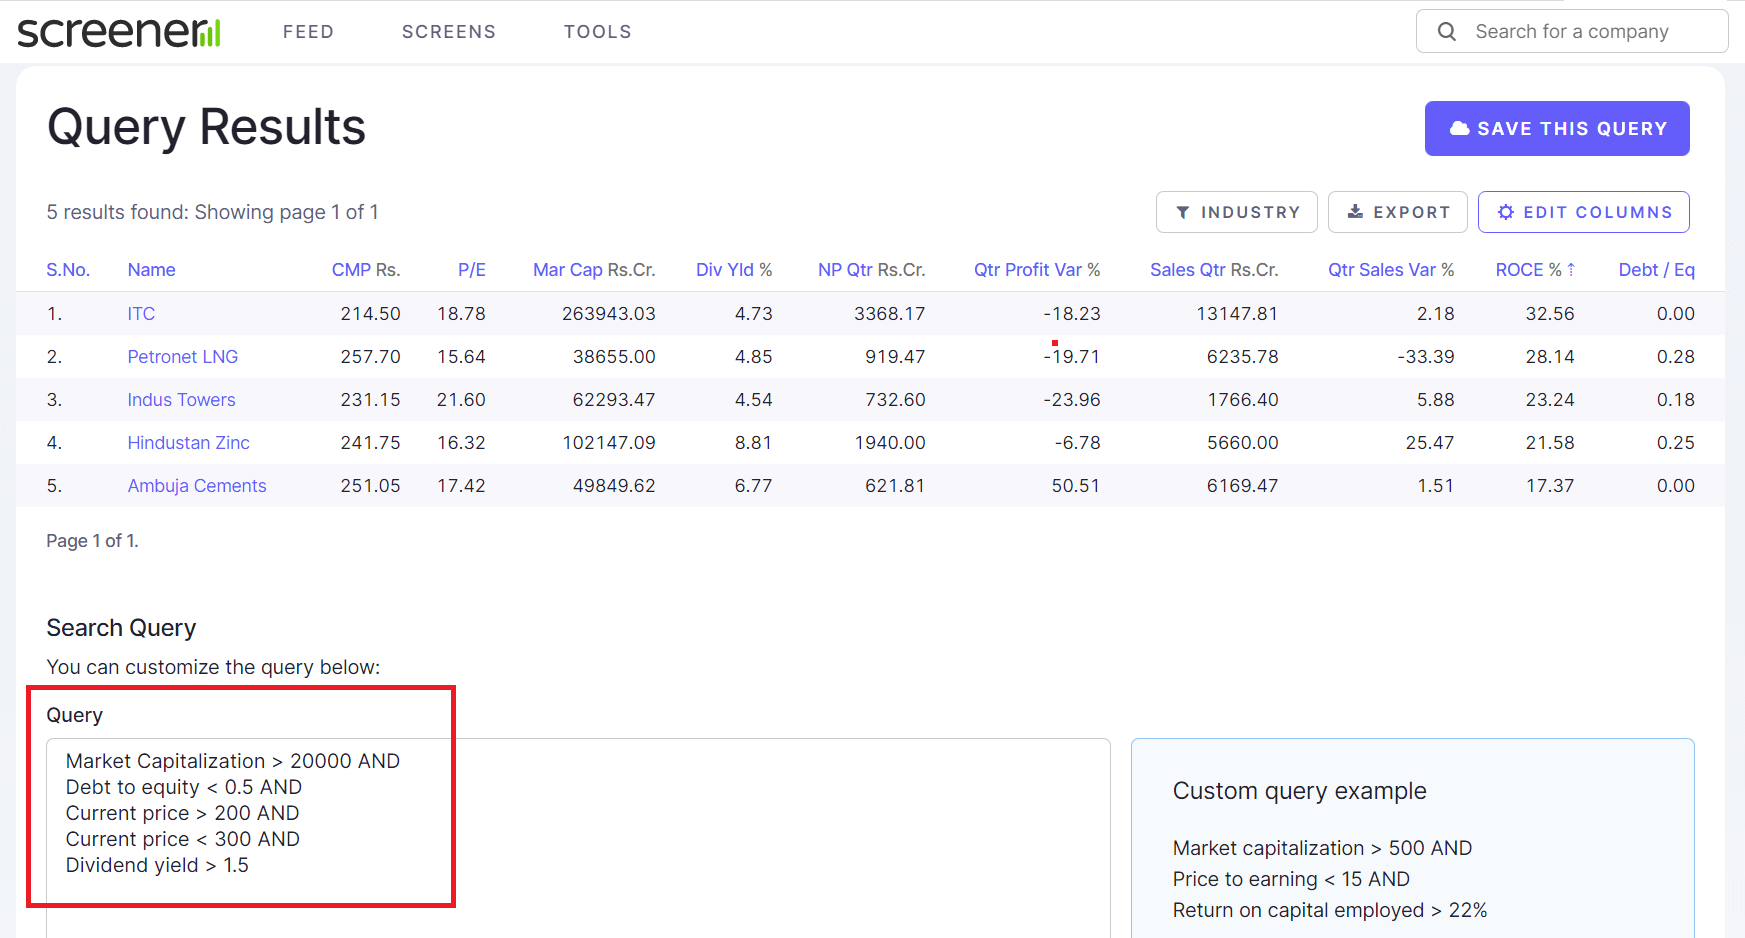Click inside the Query text area
Viewport: 1745px width, 938px height.
(578, 838)
